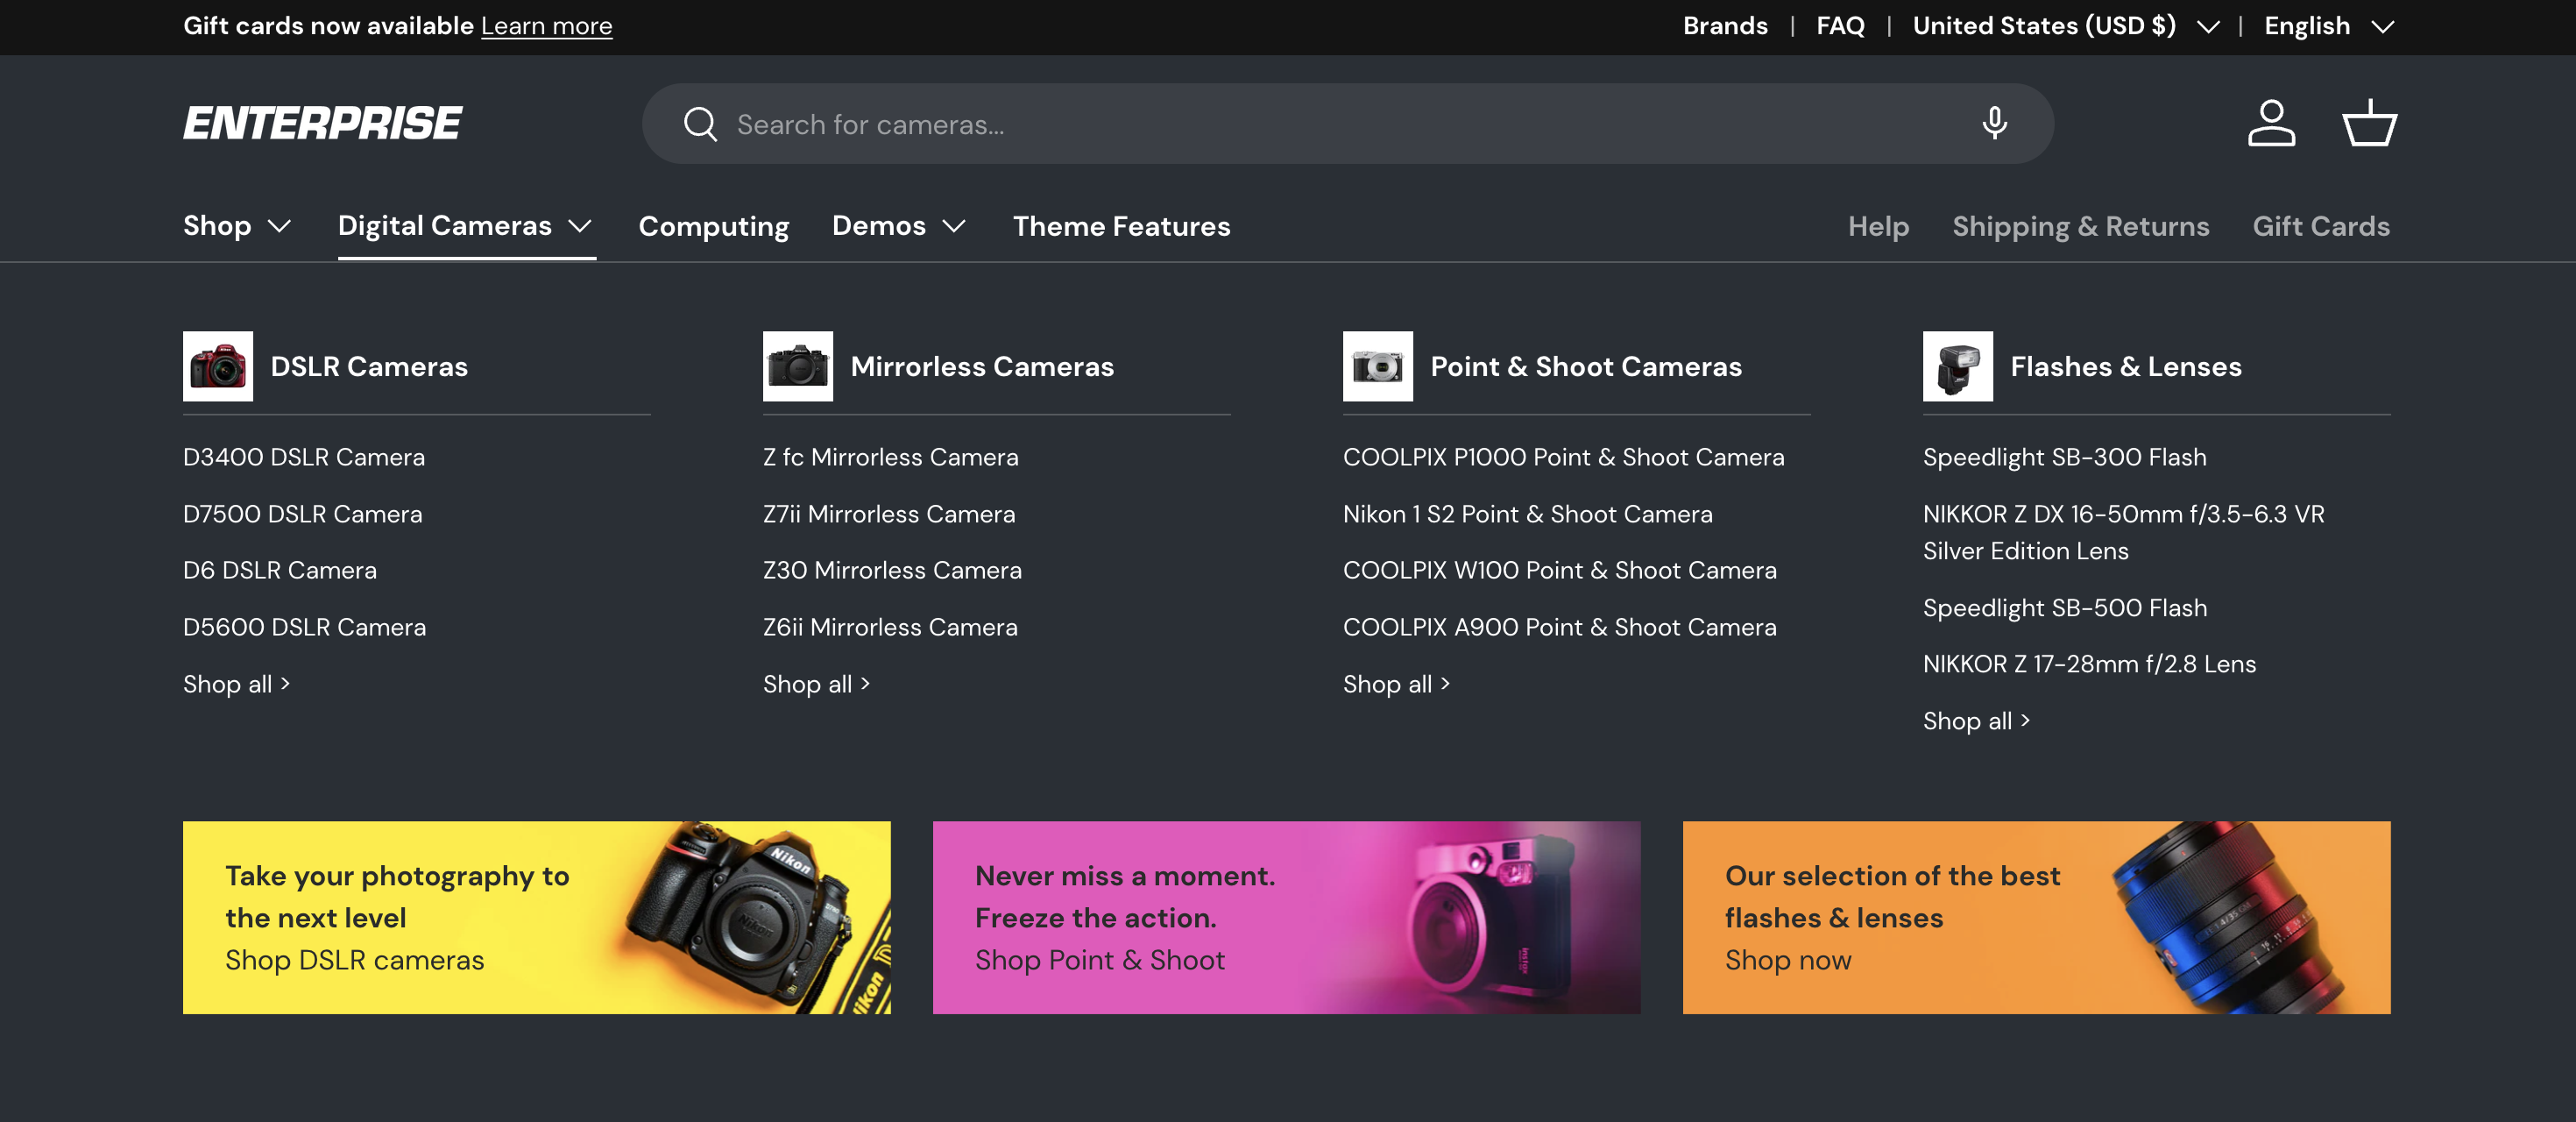
Task: Open the account profile icon
Action: tap(2271, 123)
